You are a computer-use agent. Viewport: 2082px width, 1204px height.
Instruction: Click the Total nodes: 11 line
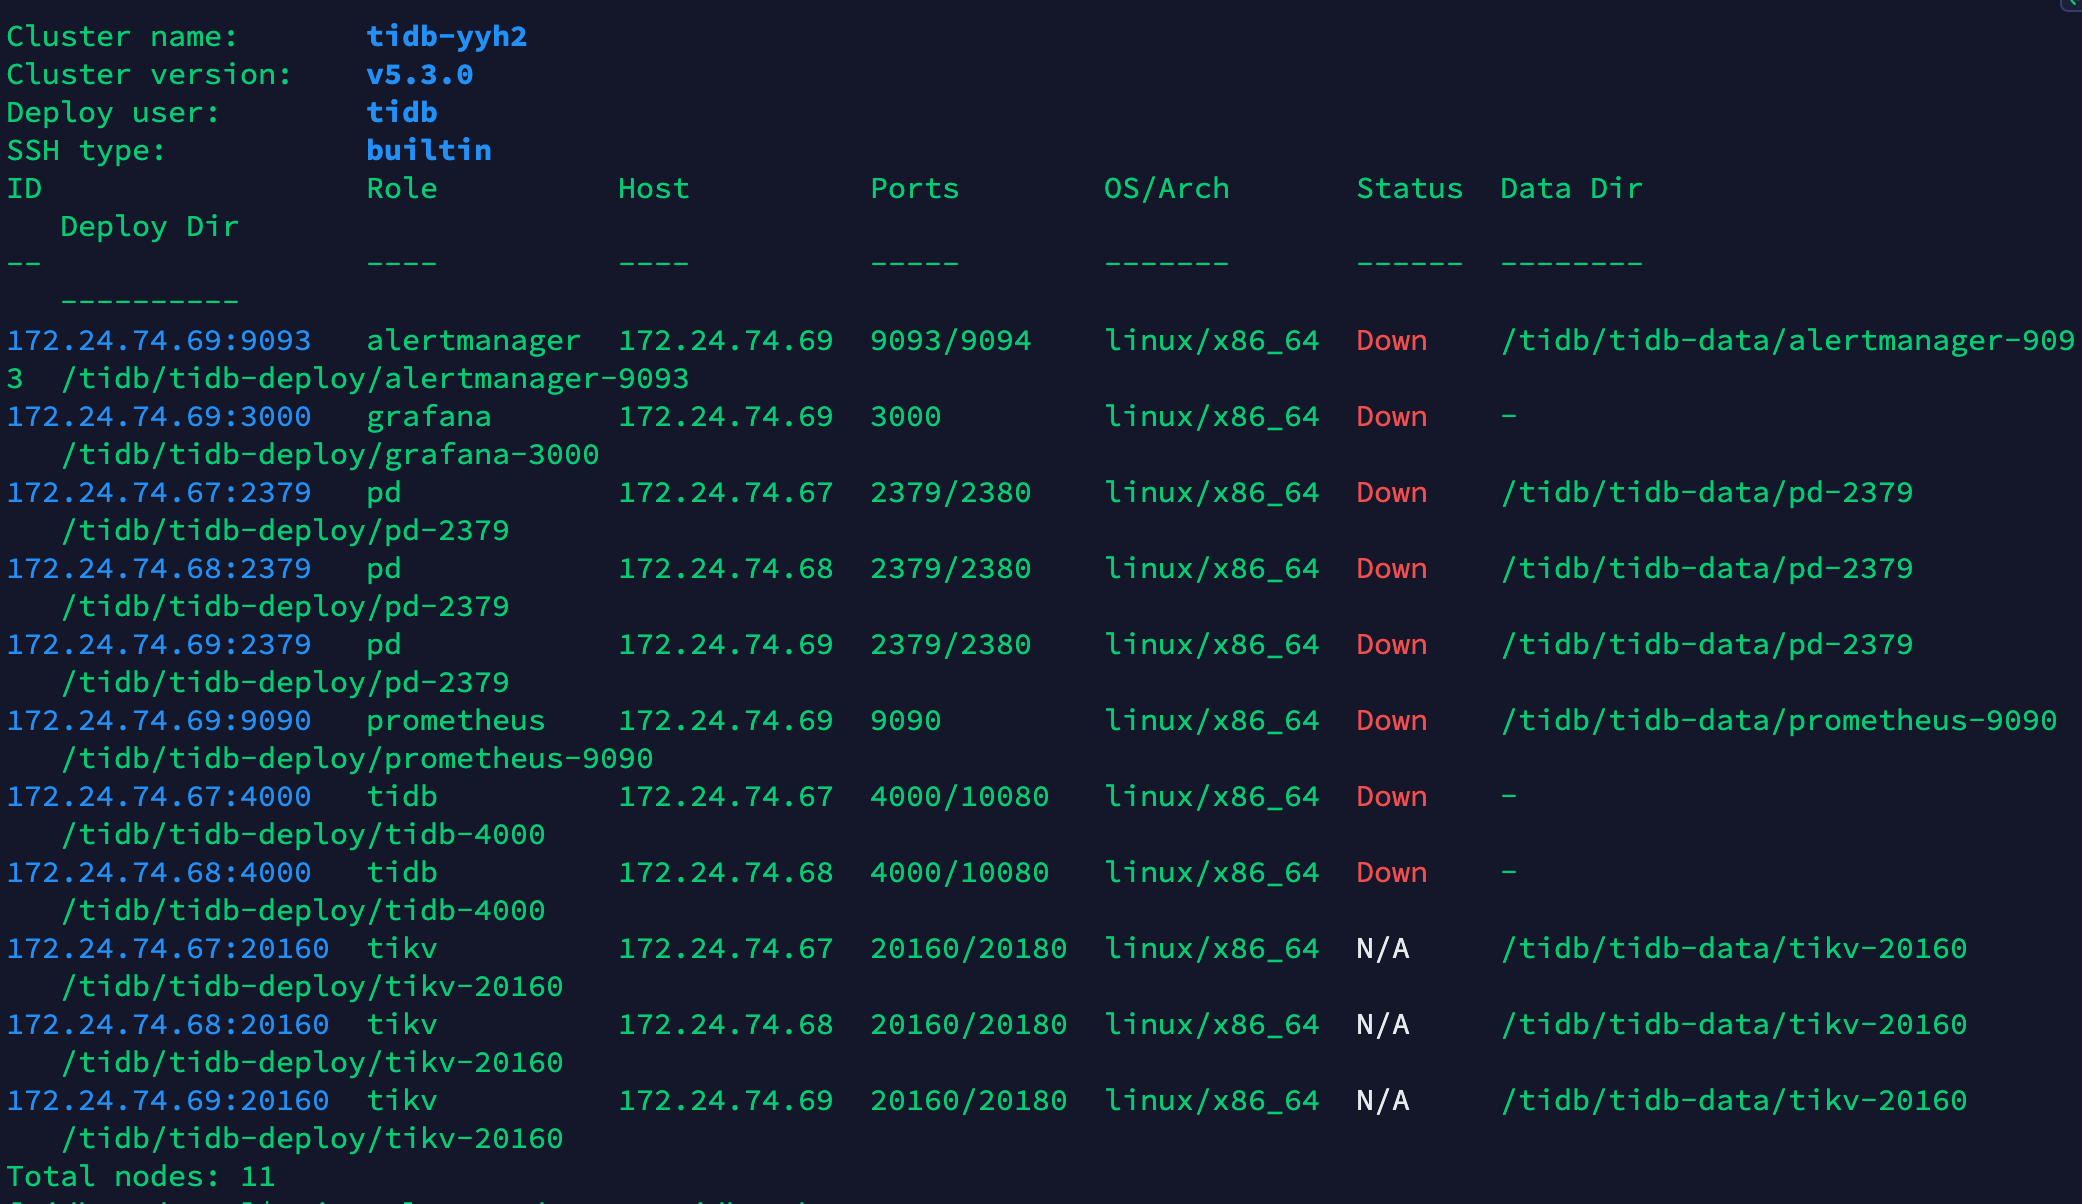coord(140,1177)
